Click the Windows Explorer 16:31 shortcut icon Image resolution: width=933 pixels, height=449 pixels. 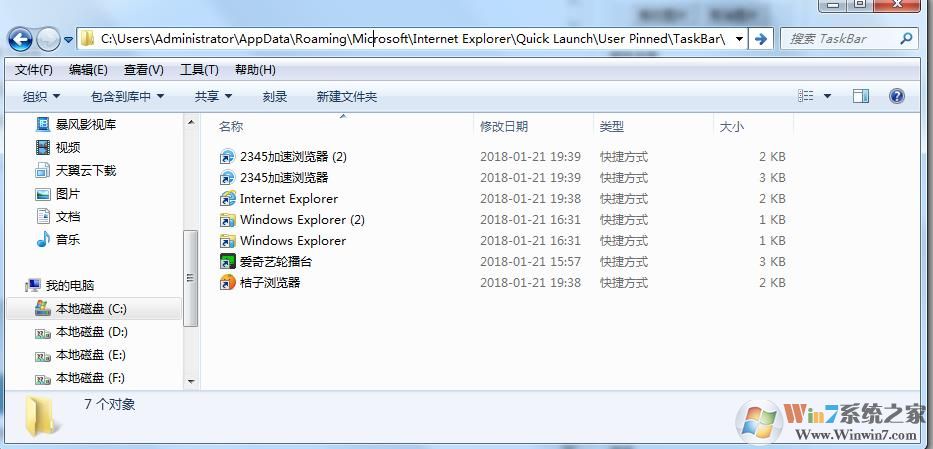pos(227,241)
